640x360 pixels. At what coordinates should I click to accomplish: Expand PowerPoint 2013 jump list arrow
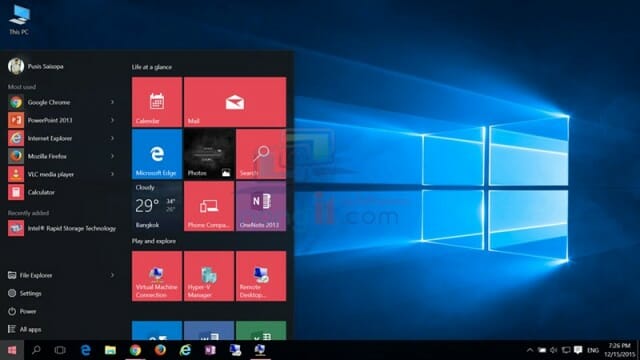(112, 120)
